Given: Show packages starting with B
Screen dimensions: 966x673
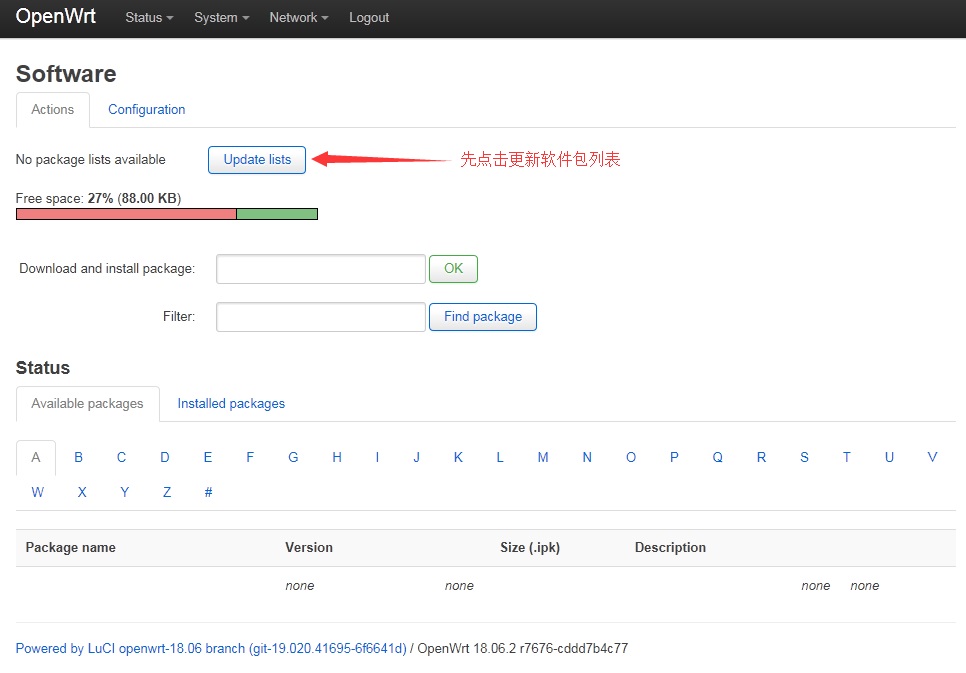Looking at the screenshot, I should (78, 457).
